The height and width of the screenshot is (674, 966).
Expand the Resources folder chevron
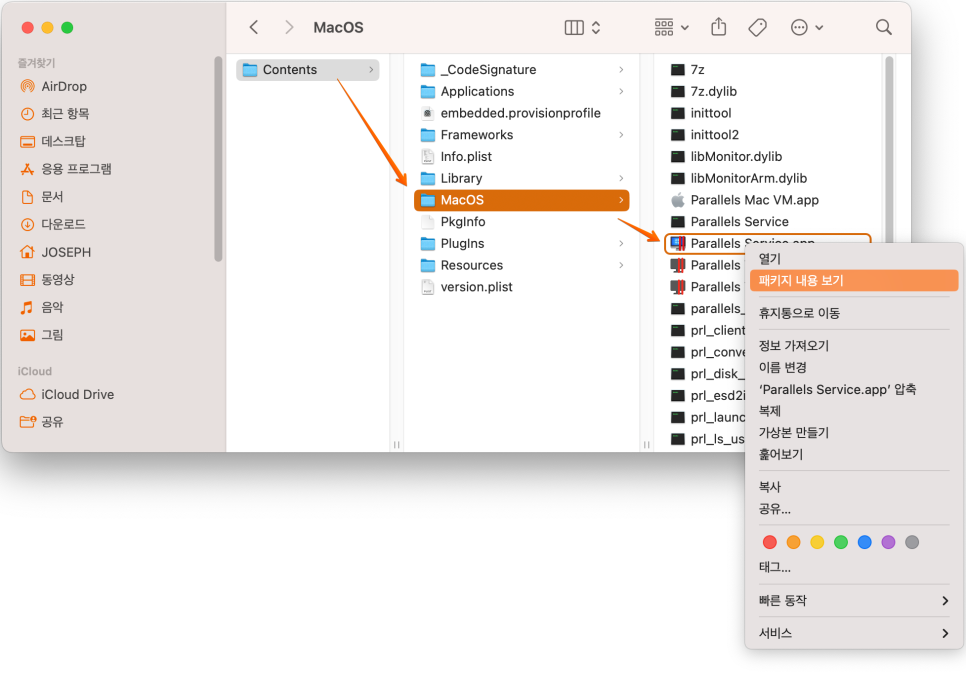tap(621, 265)
